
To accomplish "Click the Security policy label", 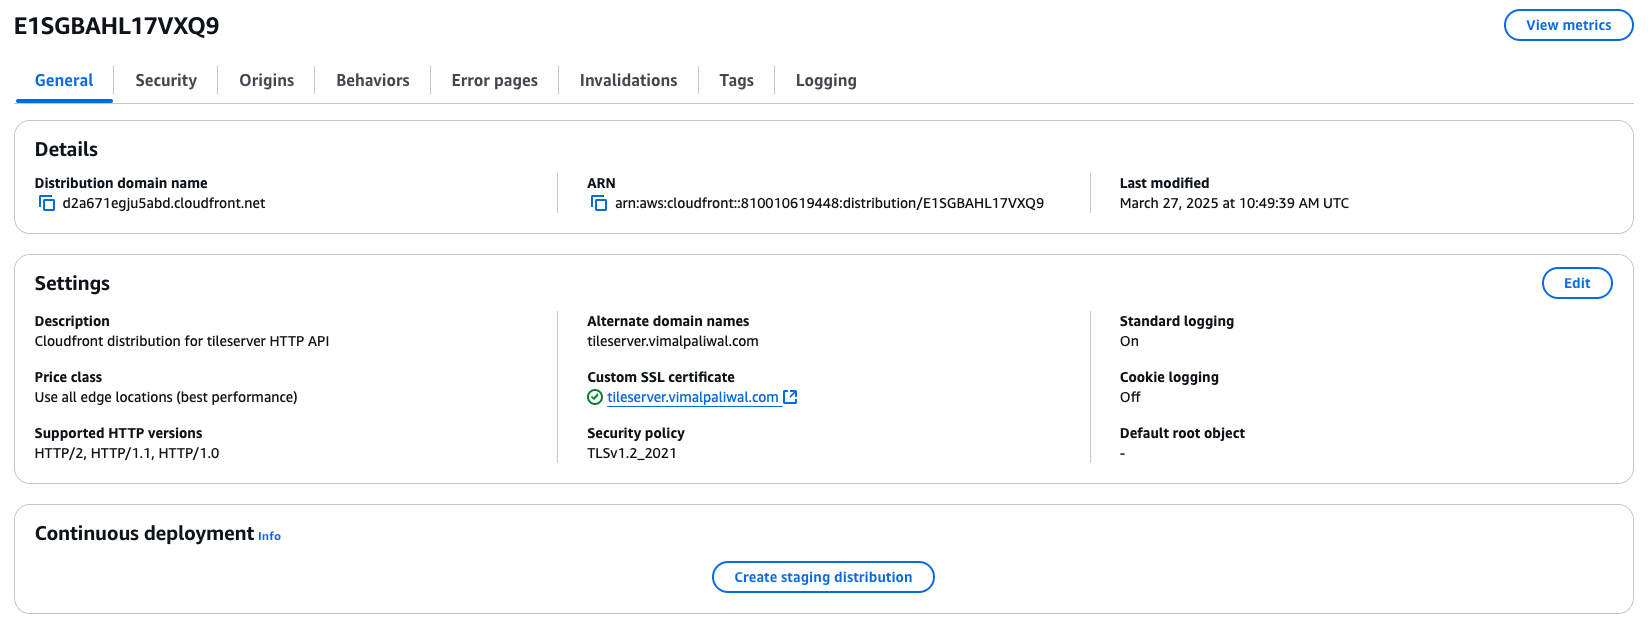I will (x=636, y=433).
